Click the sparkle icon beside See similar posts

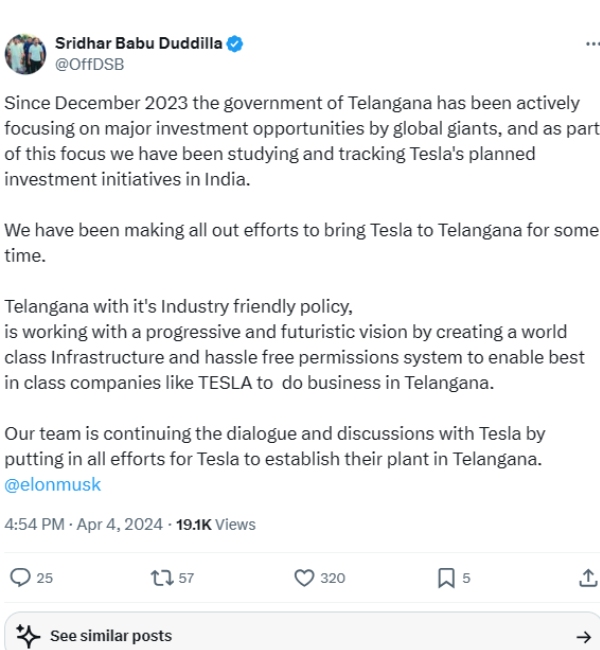point(29,636)
